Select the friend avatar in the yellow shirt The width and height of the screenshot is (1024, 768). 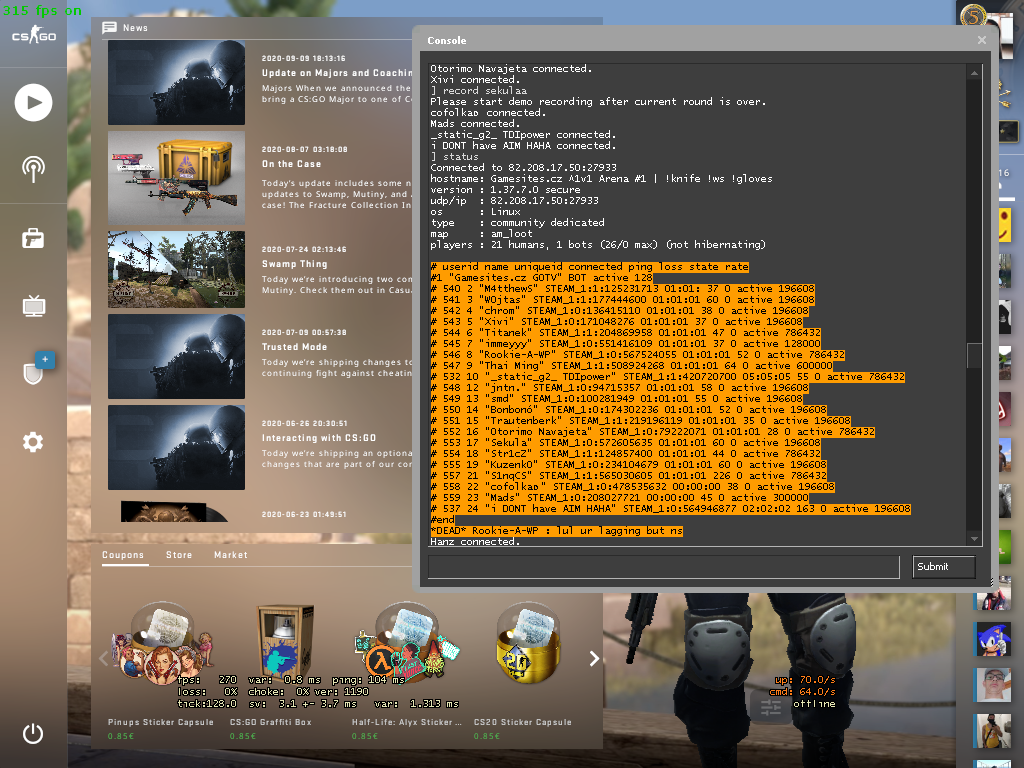pos(992,730)
